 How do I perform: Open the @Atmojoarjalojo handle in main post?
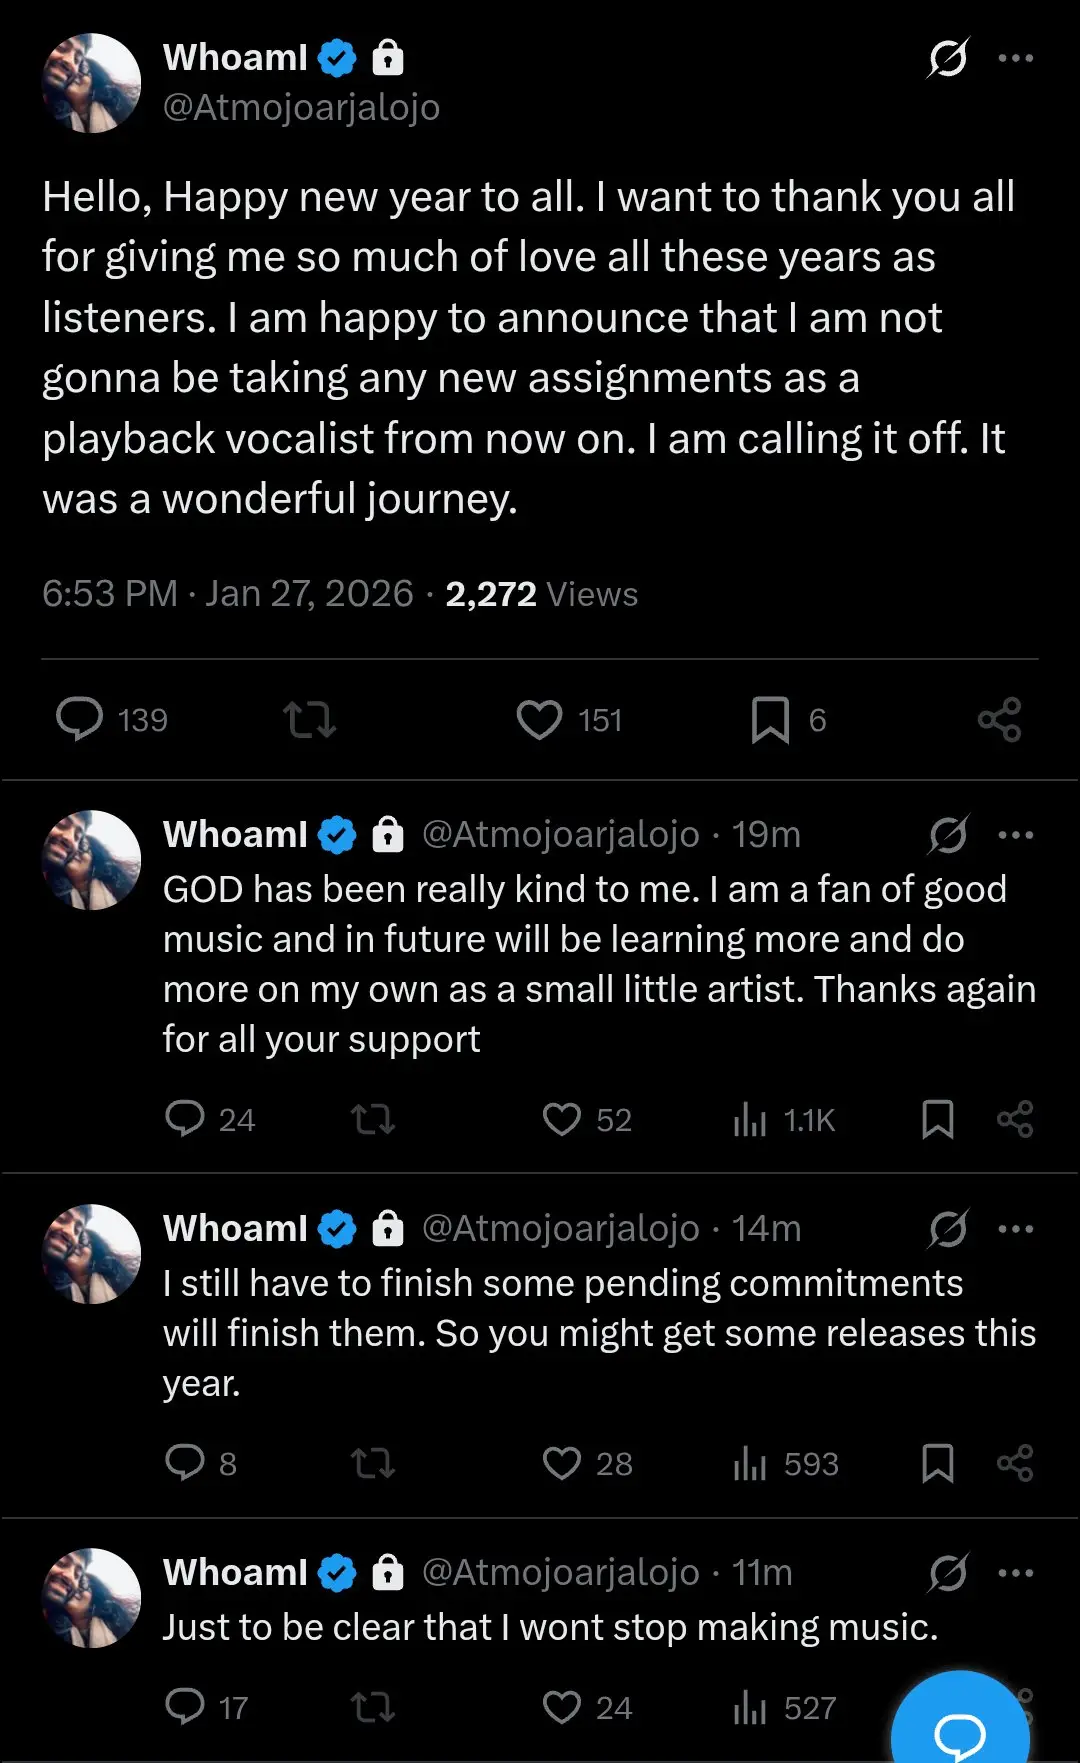tap(301, 107)
